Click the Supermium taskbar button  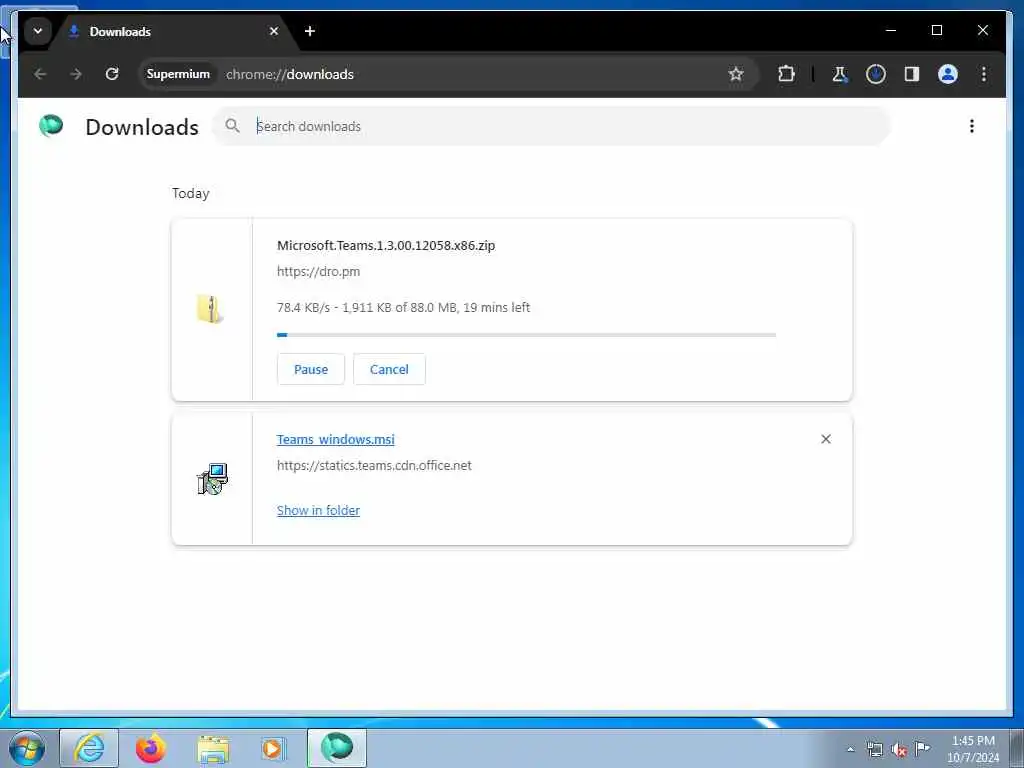(x=337, y=748)
